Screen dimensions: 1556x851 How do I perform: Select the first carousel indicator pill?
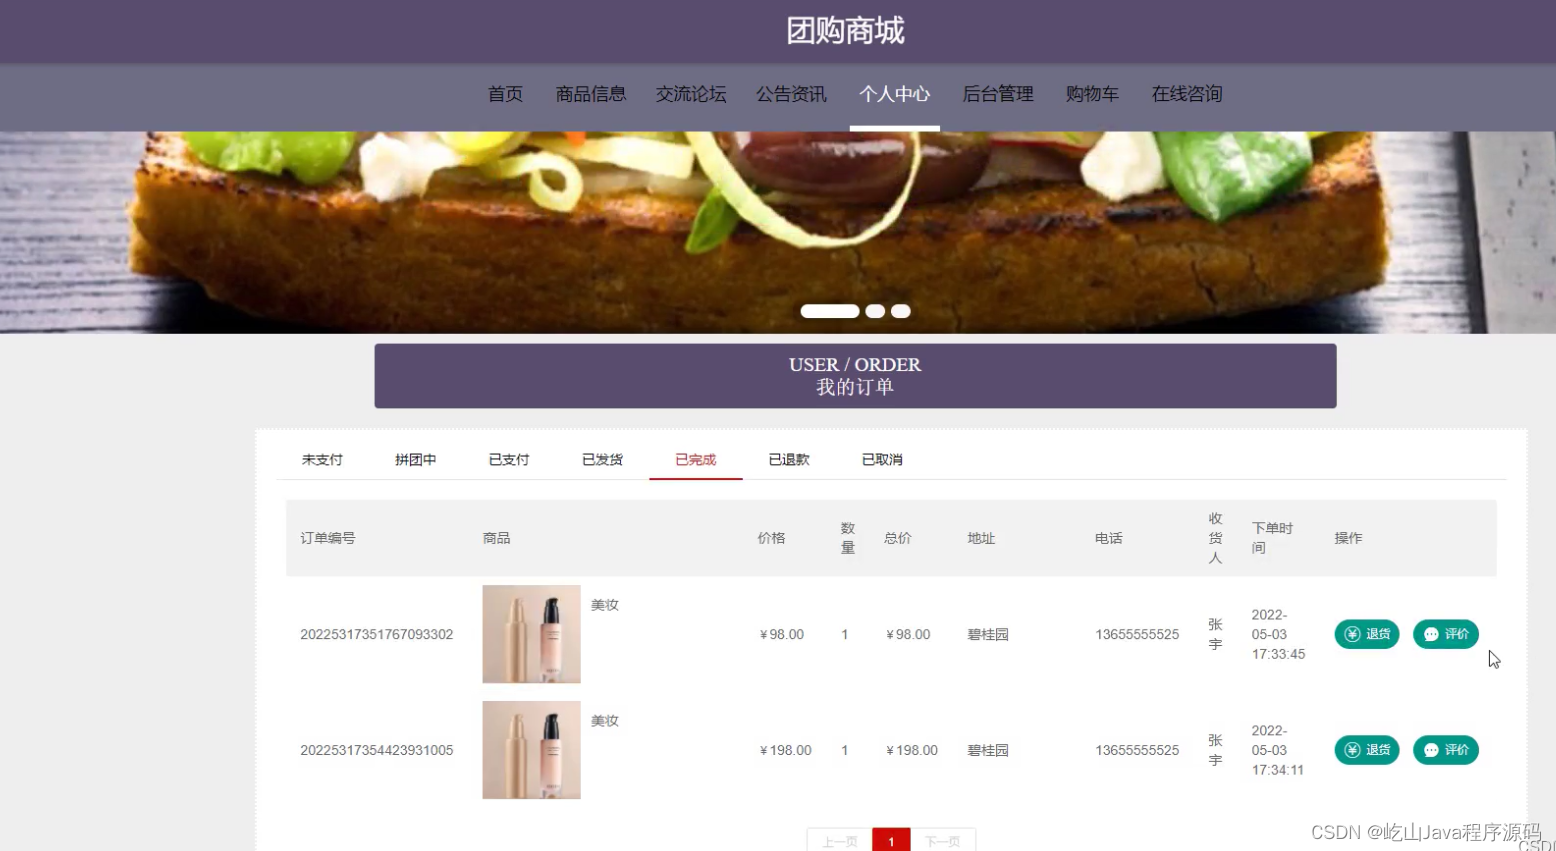[x=830, y=311]
